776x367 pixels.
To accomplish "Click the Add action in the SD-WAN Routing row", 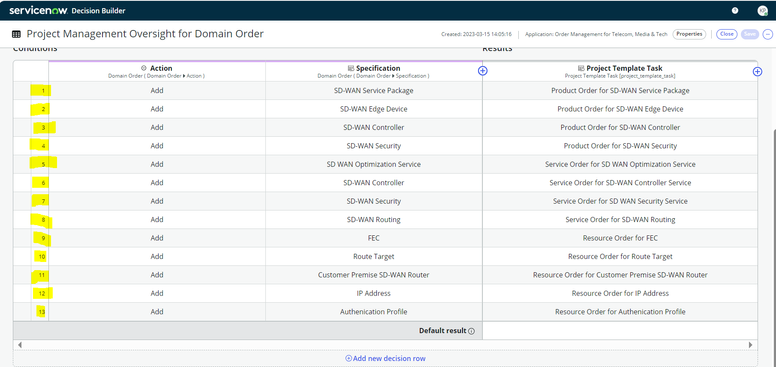I will pyautogui.click(x=157, y=220).
